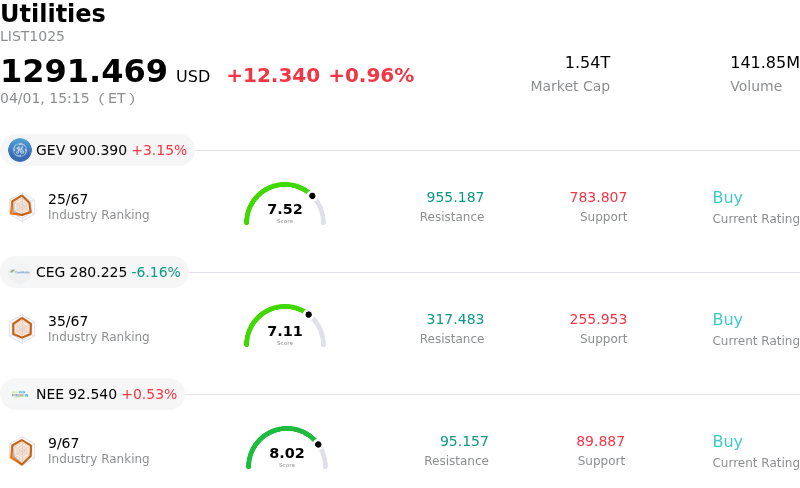Image resolution: width=800 pixels, height=488 pixels.
Task: Click CEG industry ranking hexagon icon
Action: coord(21,328)
